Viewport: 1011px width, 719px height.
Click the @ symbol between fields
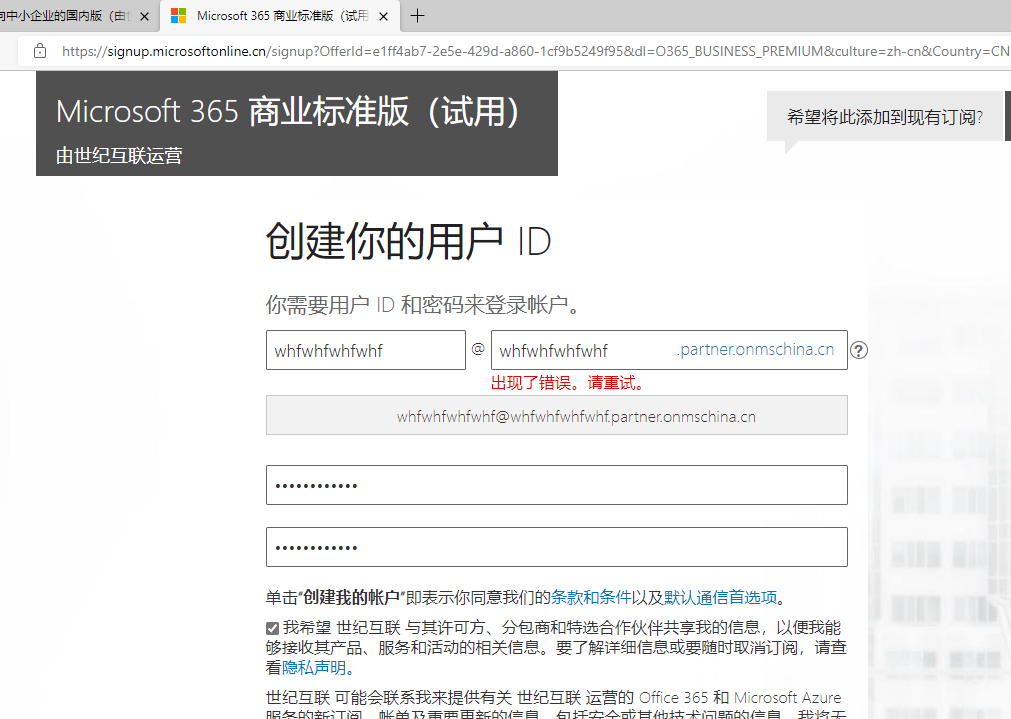click(x=478, y=349)
